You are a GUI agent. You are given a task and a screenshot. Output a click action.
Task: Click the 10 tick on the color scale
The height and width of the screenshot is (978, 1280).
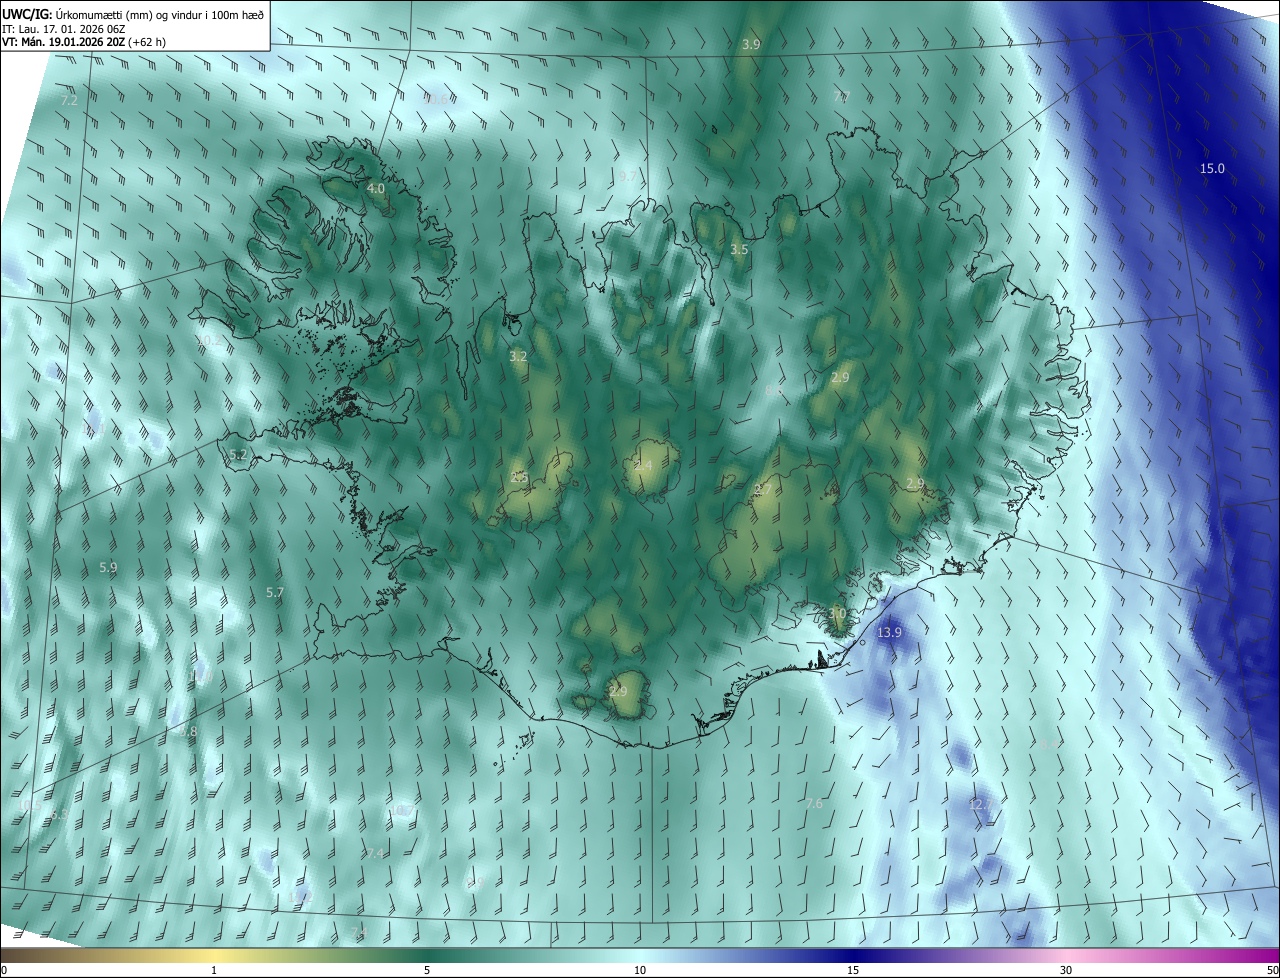coord(640,970)
